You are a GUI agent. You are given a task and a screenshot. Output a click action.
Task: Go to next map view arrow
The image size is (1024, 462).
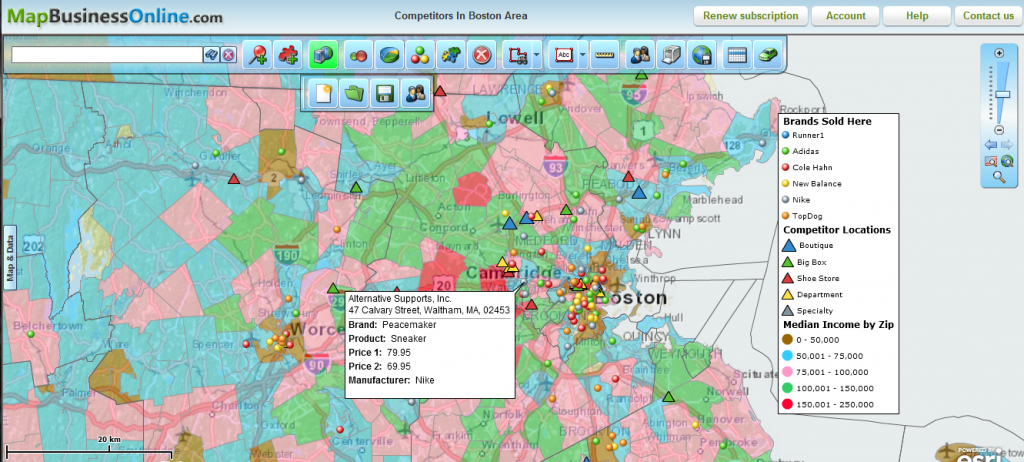pyautogui.click(x=1006, y=144)
